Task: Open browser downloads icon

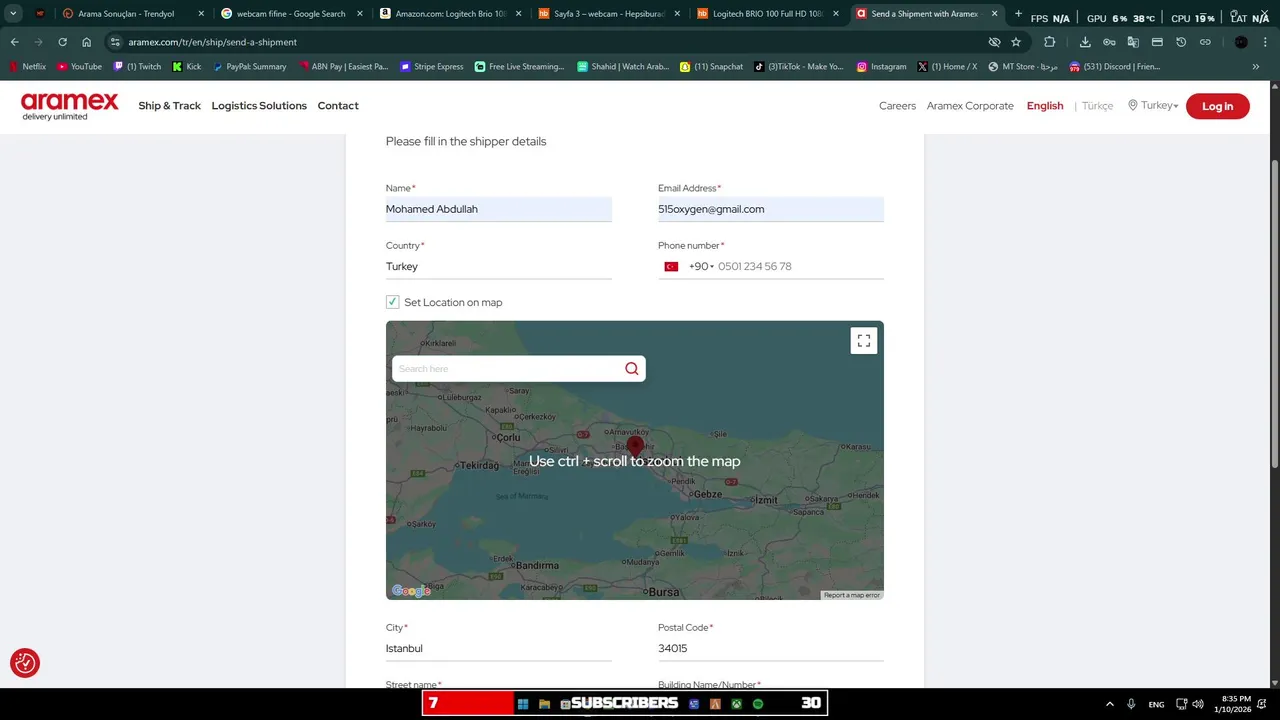Action: [1085, 42]
